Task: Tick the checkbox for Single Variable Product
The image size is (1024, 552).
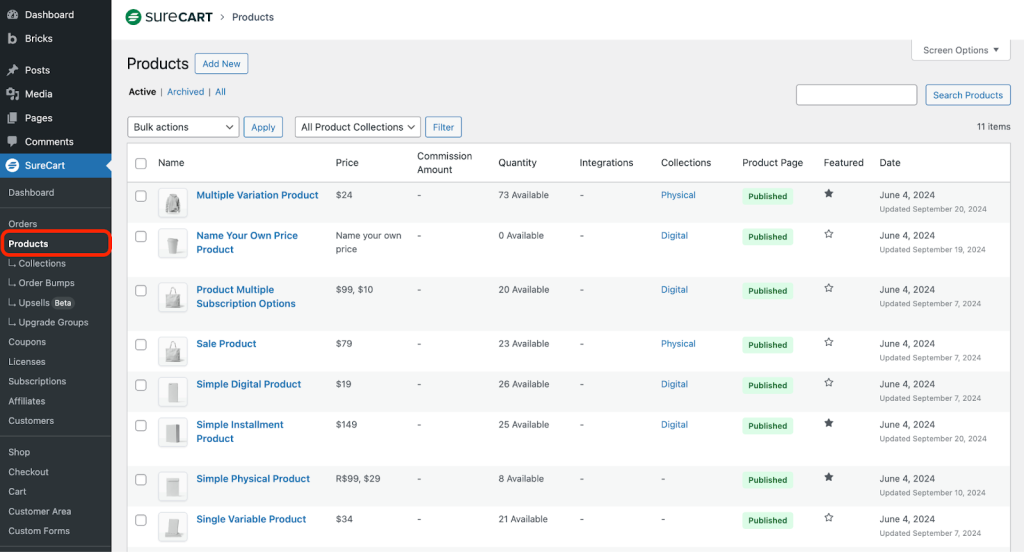Action: coord(141,520)
